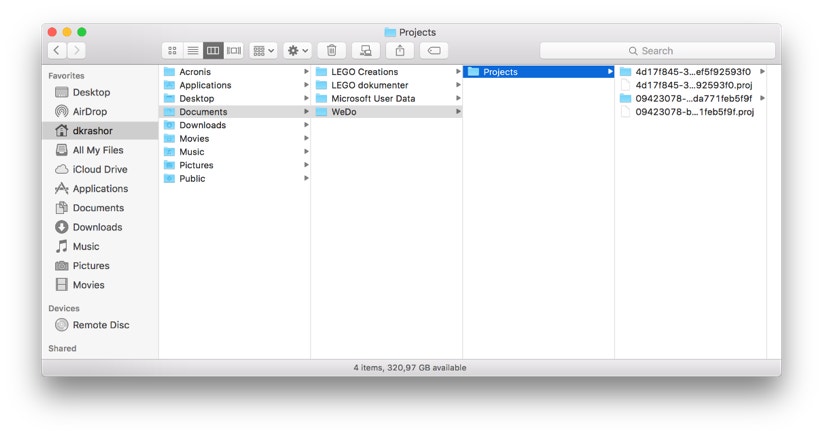
Task: Open the Action gear menu
Action: [x=297, y=50]
